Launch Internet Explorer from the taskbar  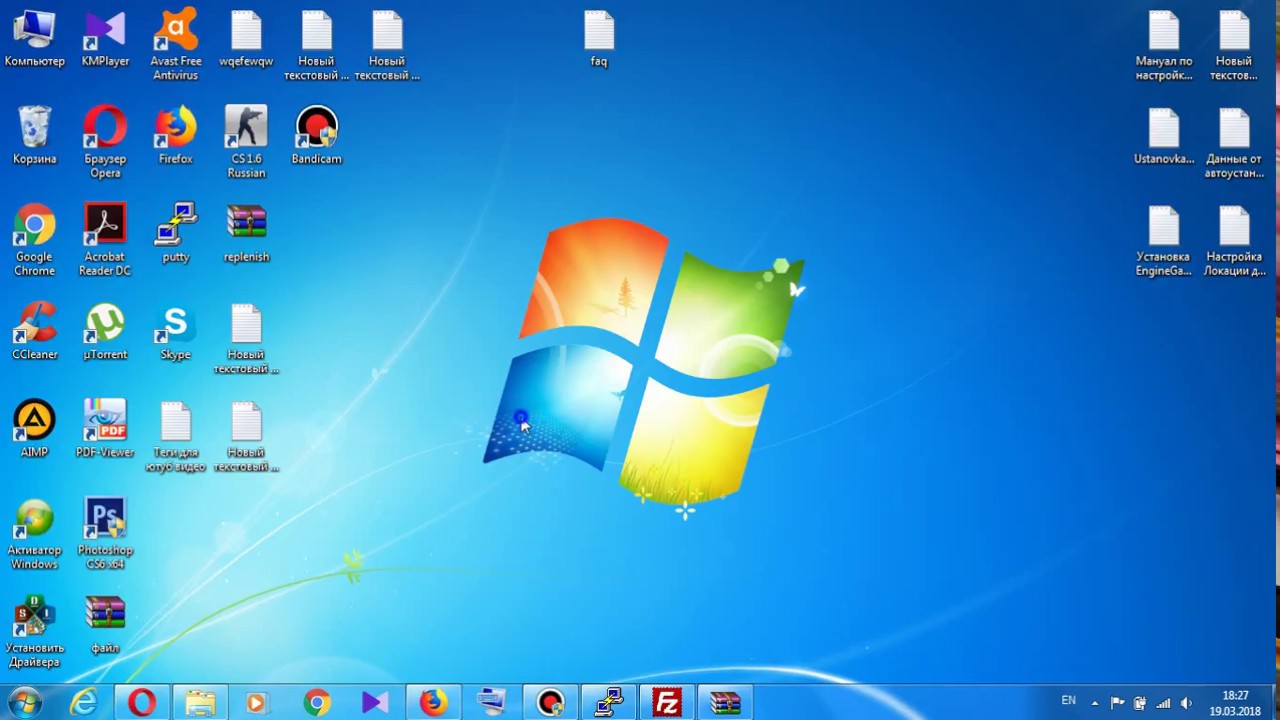83,703
